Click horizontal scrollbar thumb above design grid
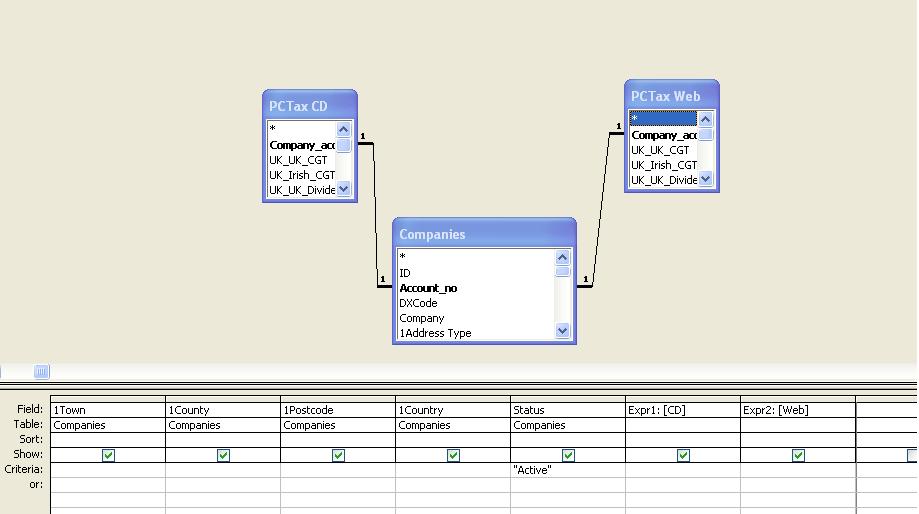Screen dimensions: 919x514 [41, 372]
